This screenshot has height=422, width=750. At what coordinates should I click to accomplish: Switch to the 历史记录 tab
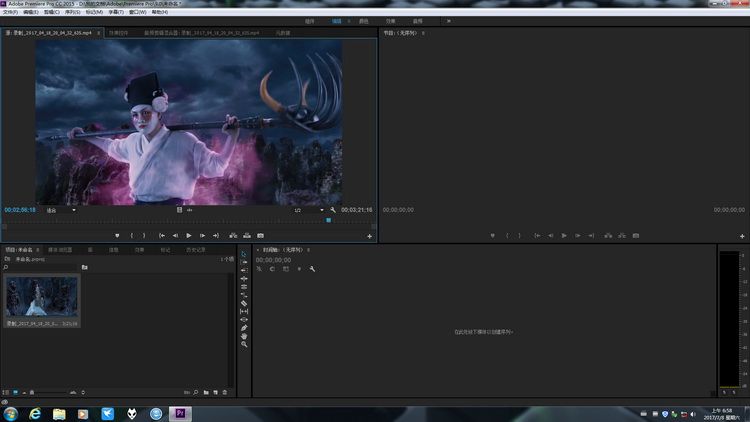click(196, 250)
